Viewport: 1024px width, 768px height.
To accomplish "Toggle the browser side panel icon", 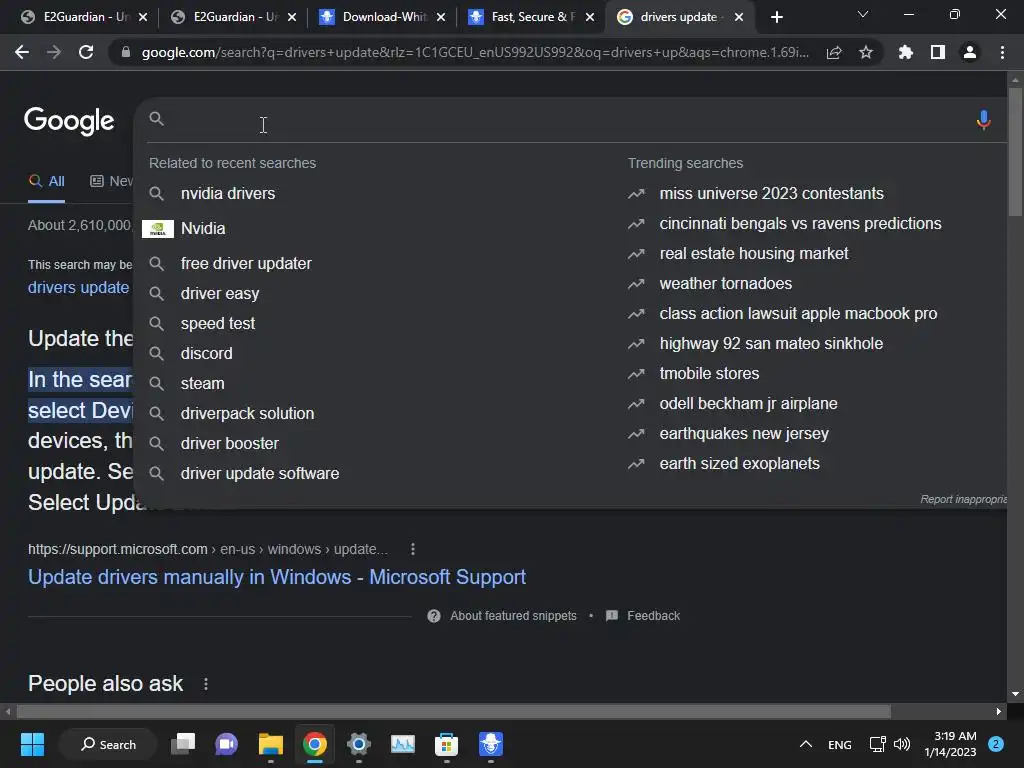I will coord(938,52).
